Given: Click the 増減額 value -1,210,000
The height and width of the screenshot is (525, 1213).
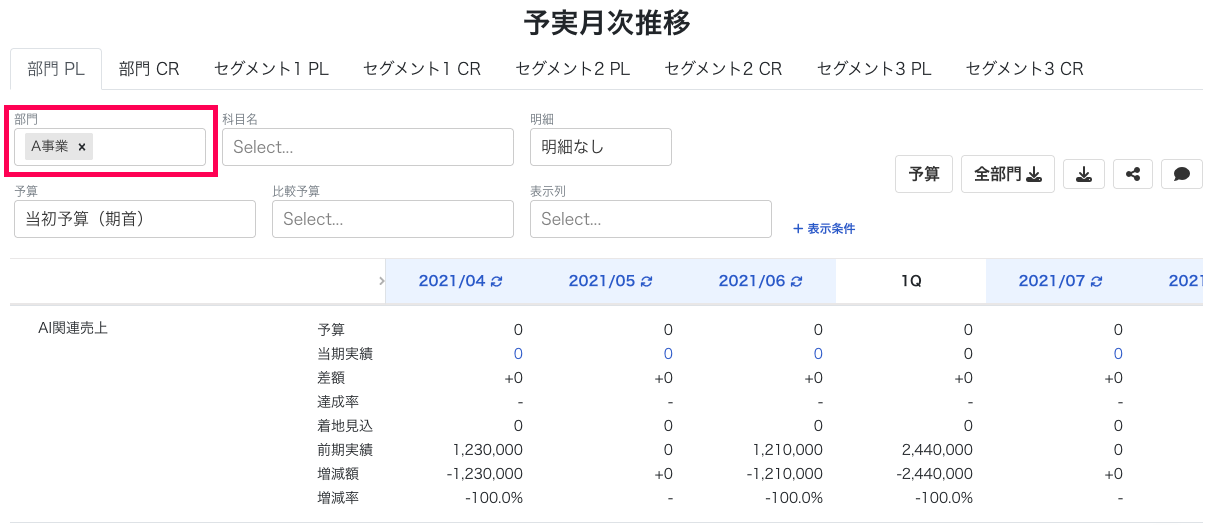Looking at the screenshot, I should point(785,474).
